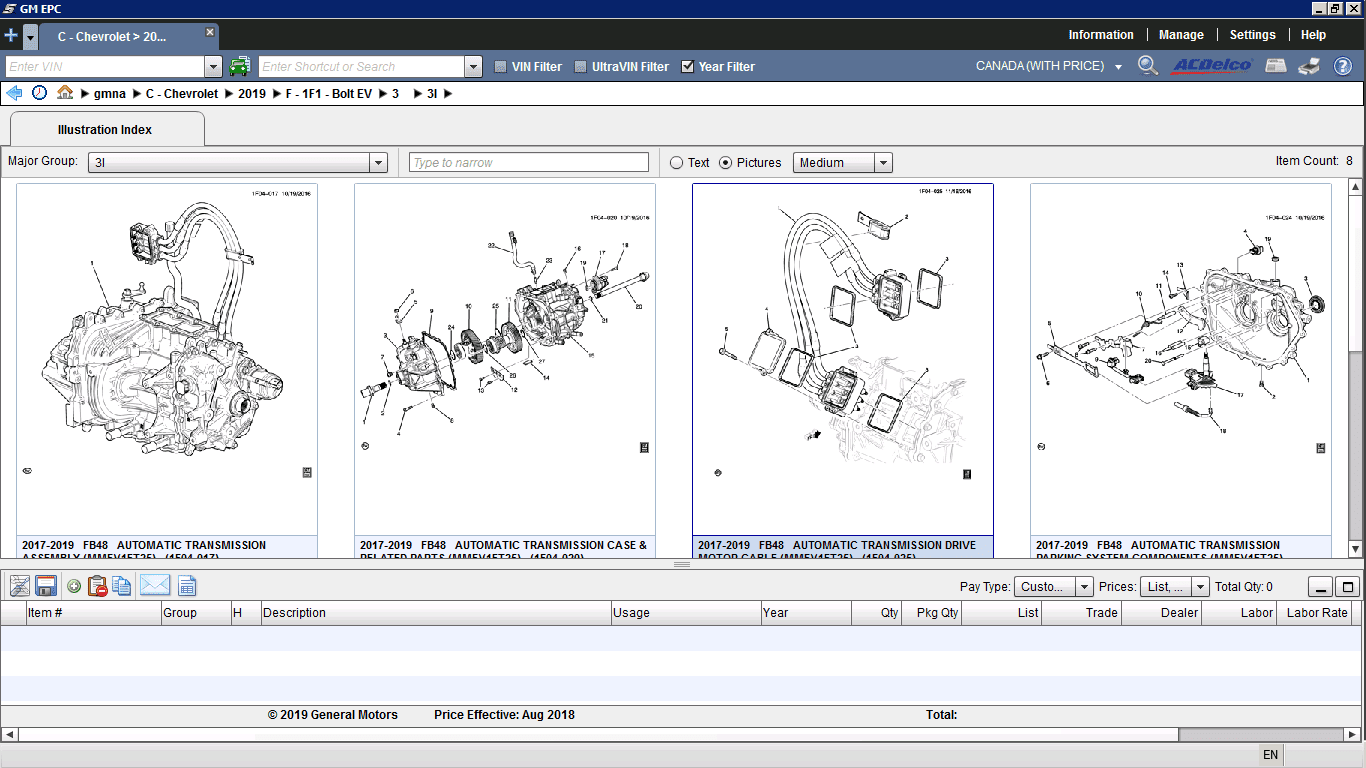
Task: Open the Settings menu
Action: [1252, 35]
